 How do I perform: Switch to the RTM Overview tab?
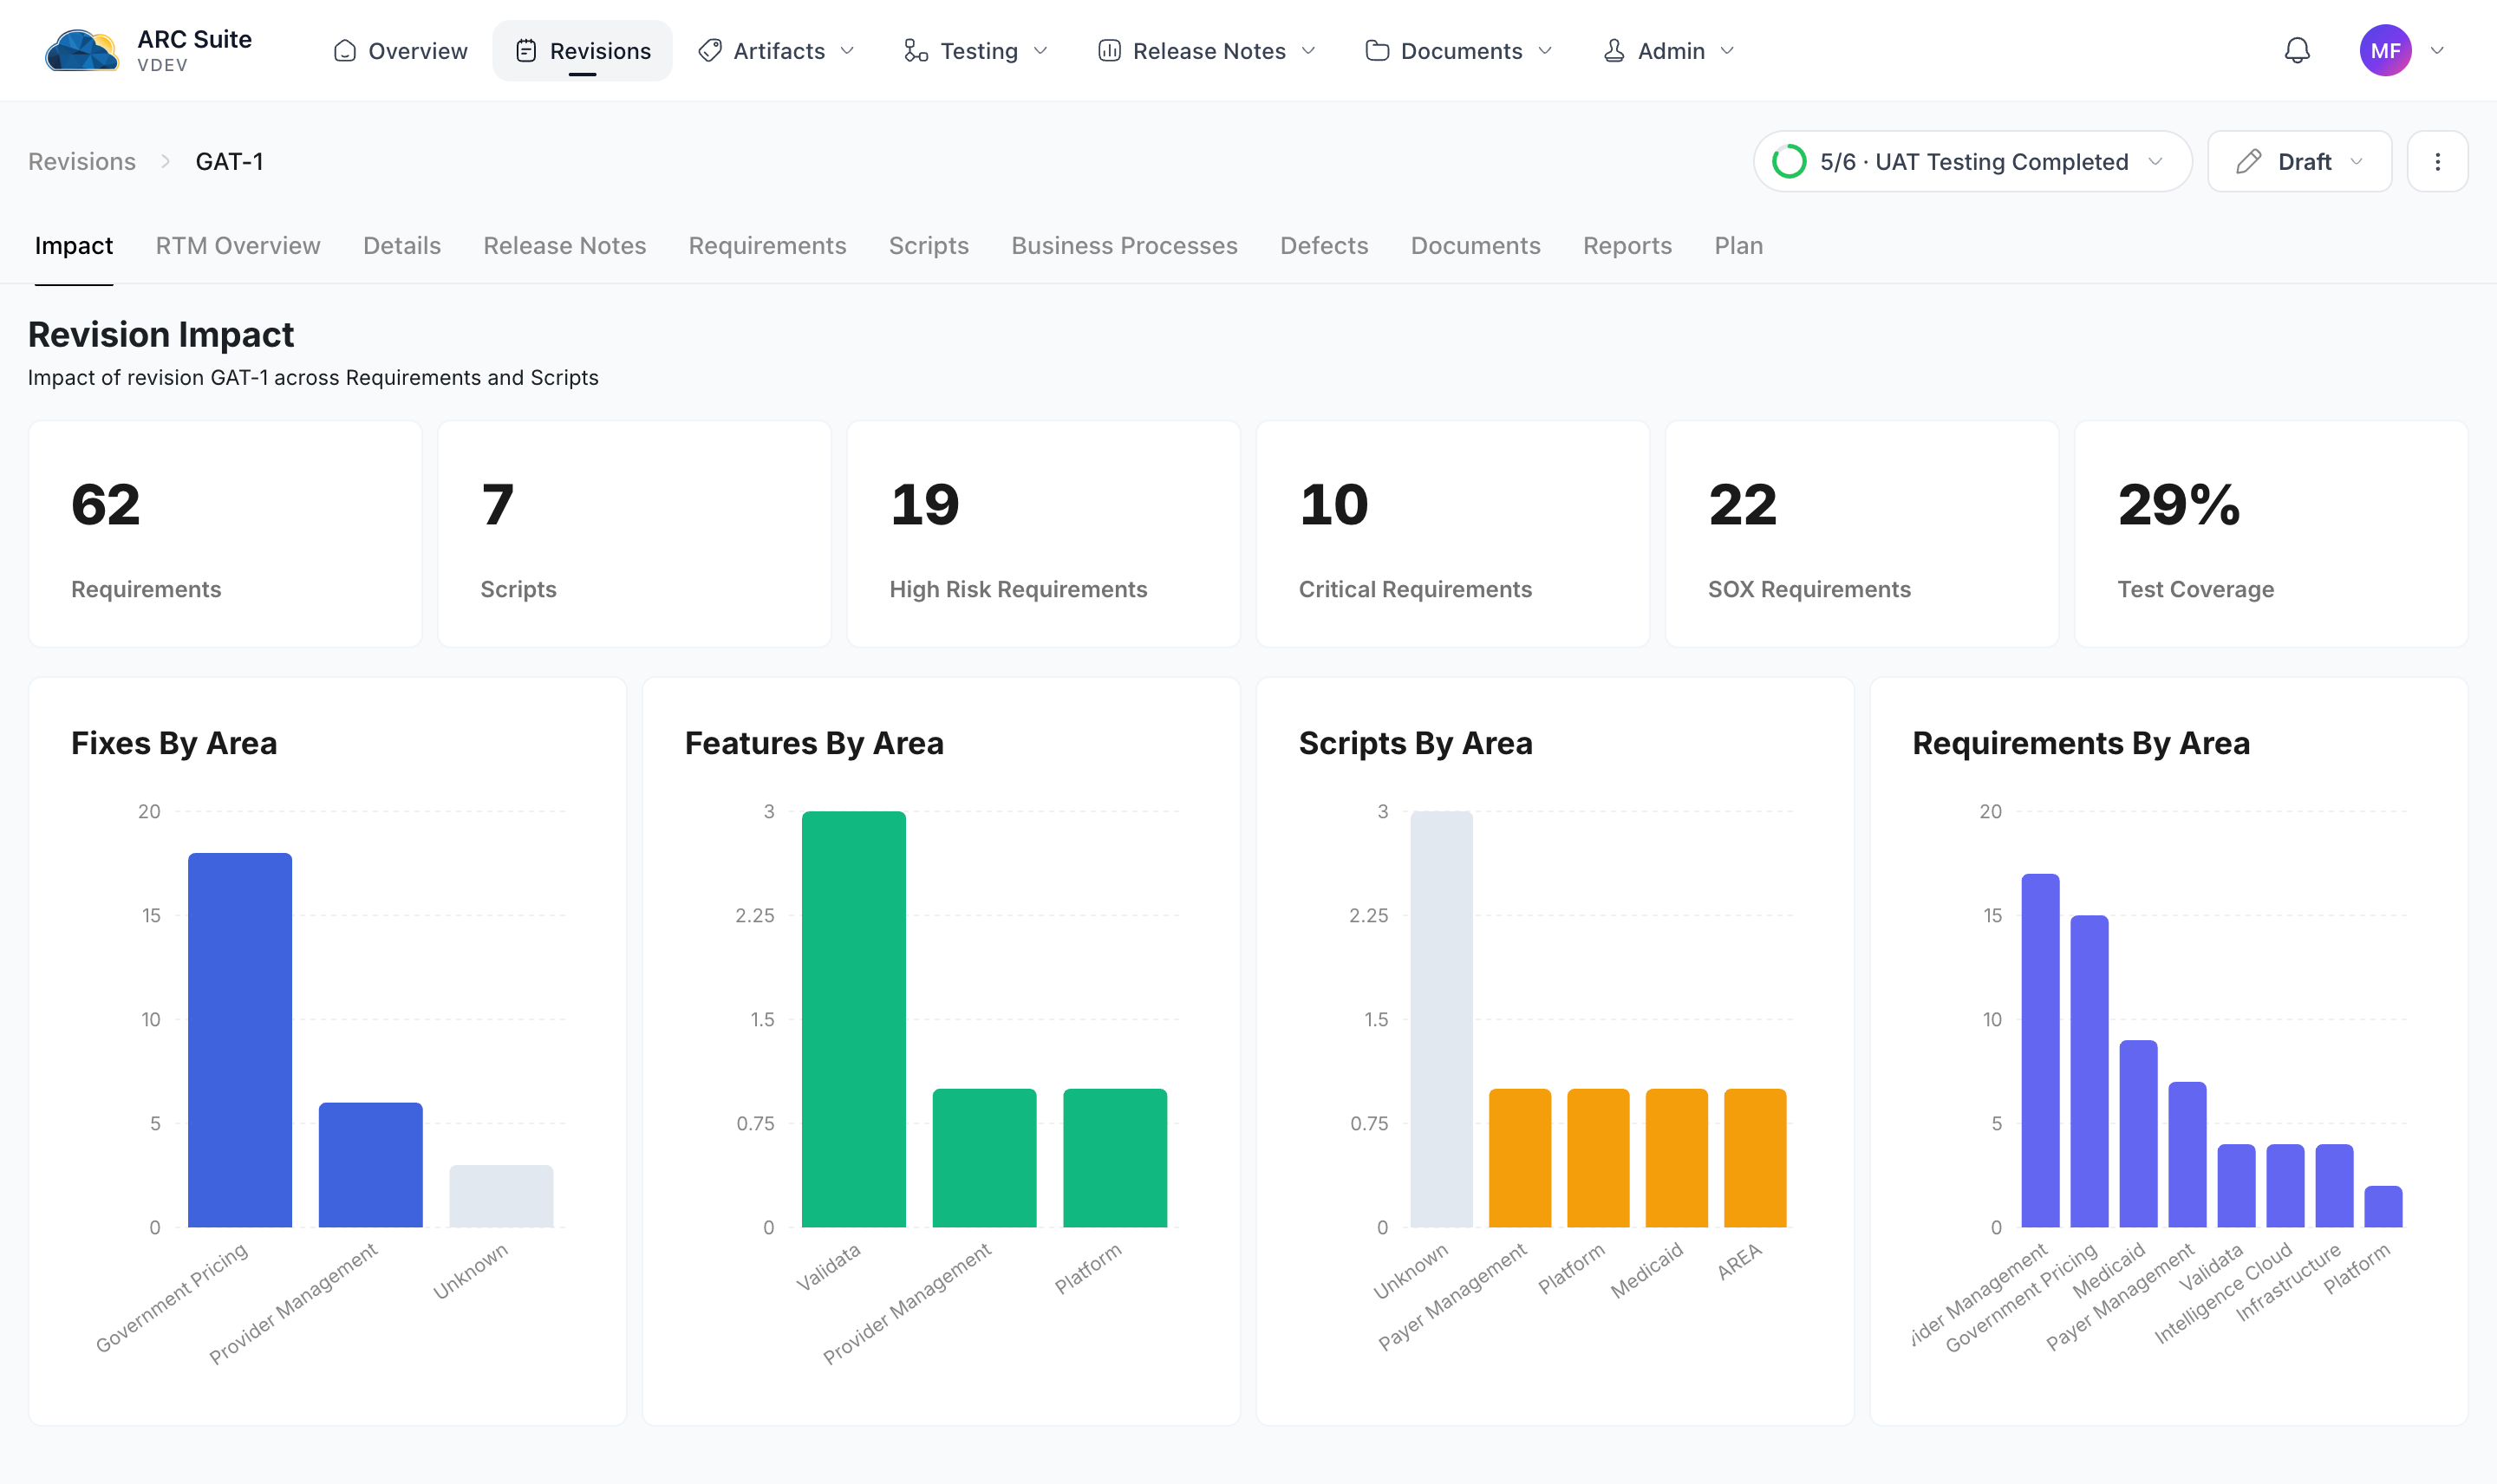pos(238,246)
